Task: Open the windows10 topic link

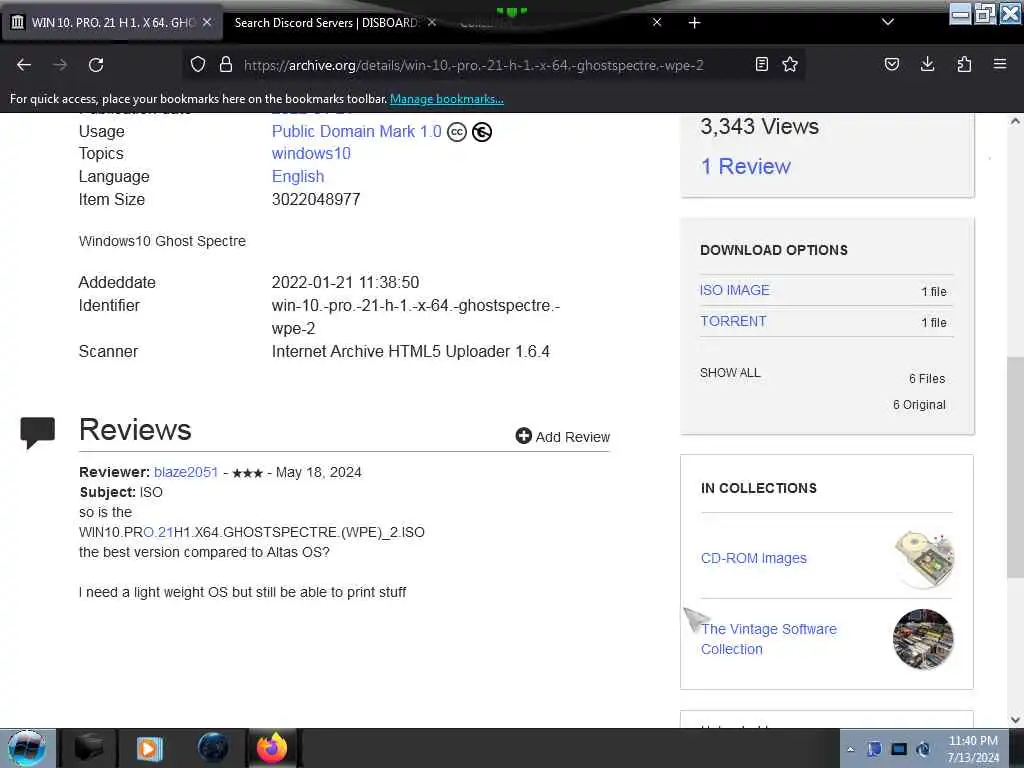Action: (x=311, y=153)
